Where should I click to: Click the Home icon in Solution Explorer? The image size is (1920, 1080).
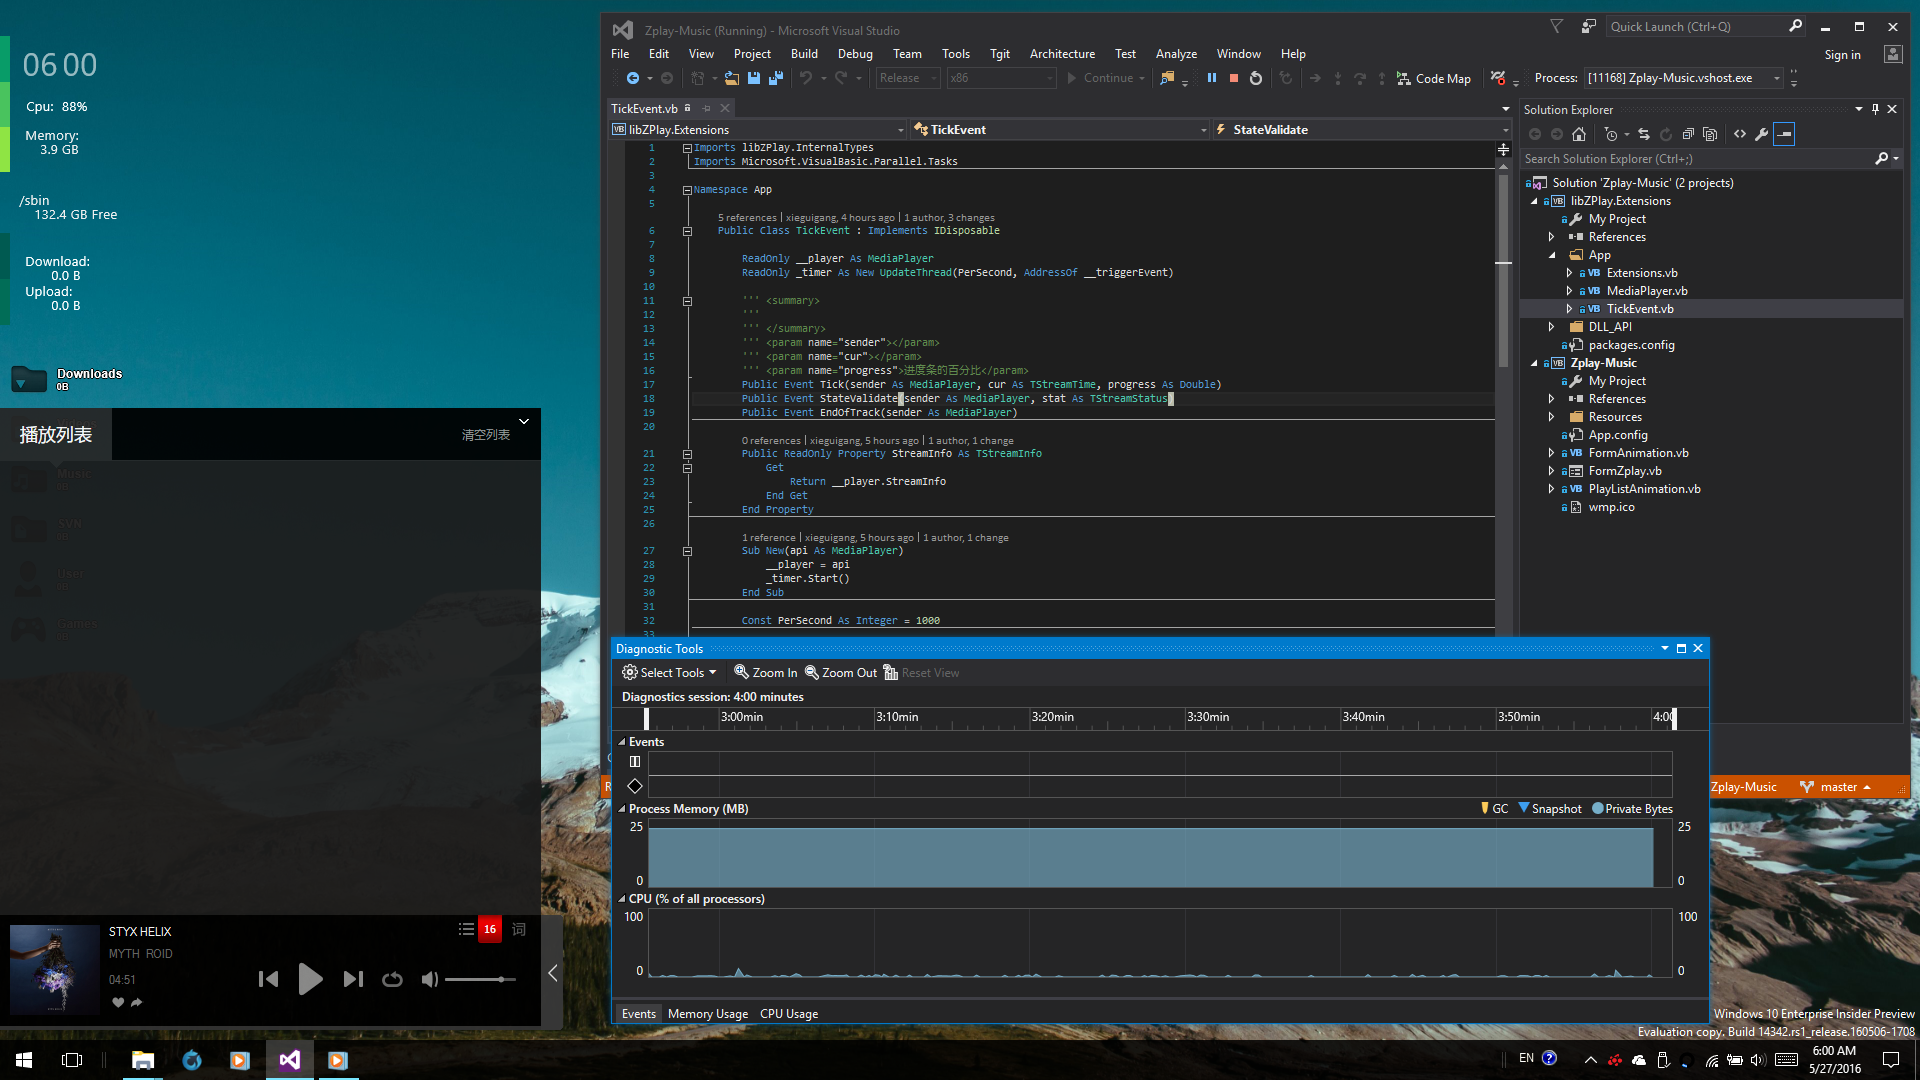pos(1579,134)
